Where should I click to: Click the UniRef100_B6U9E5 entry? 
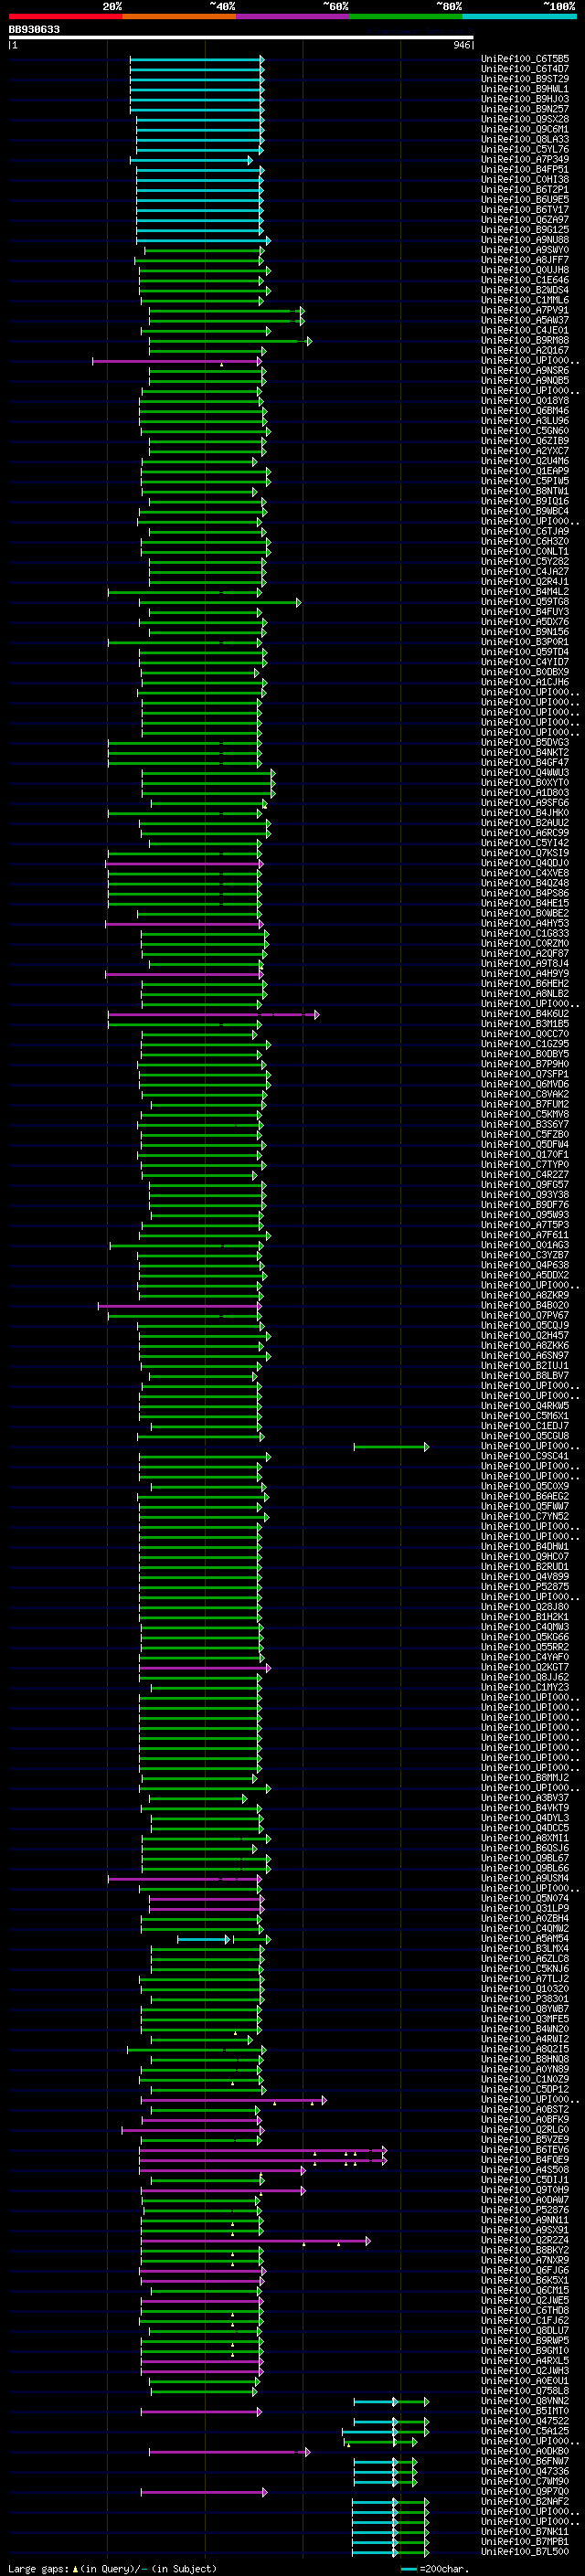525,200
